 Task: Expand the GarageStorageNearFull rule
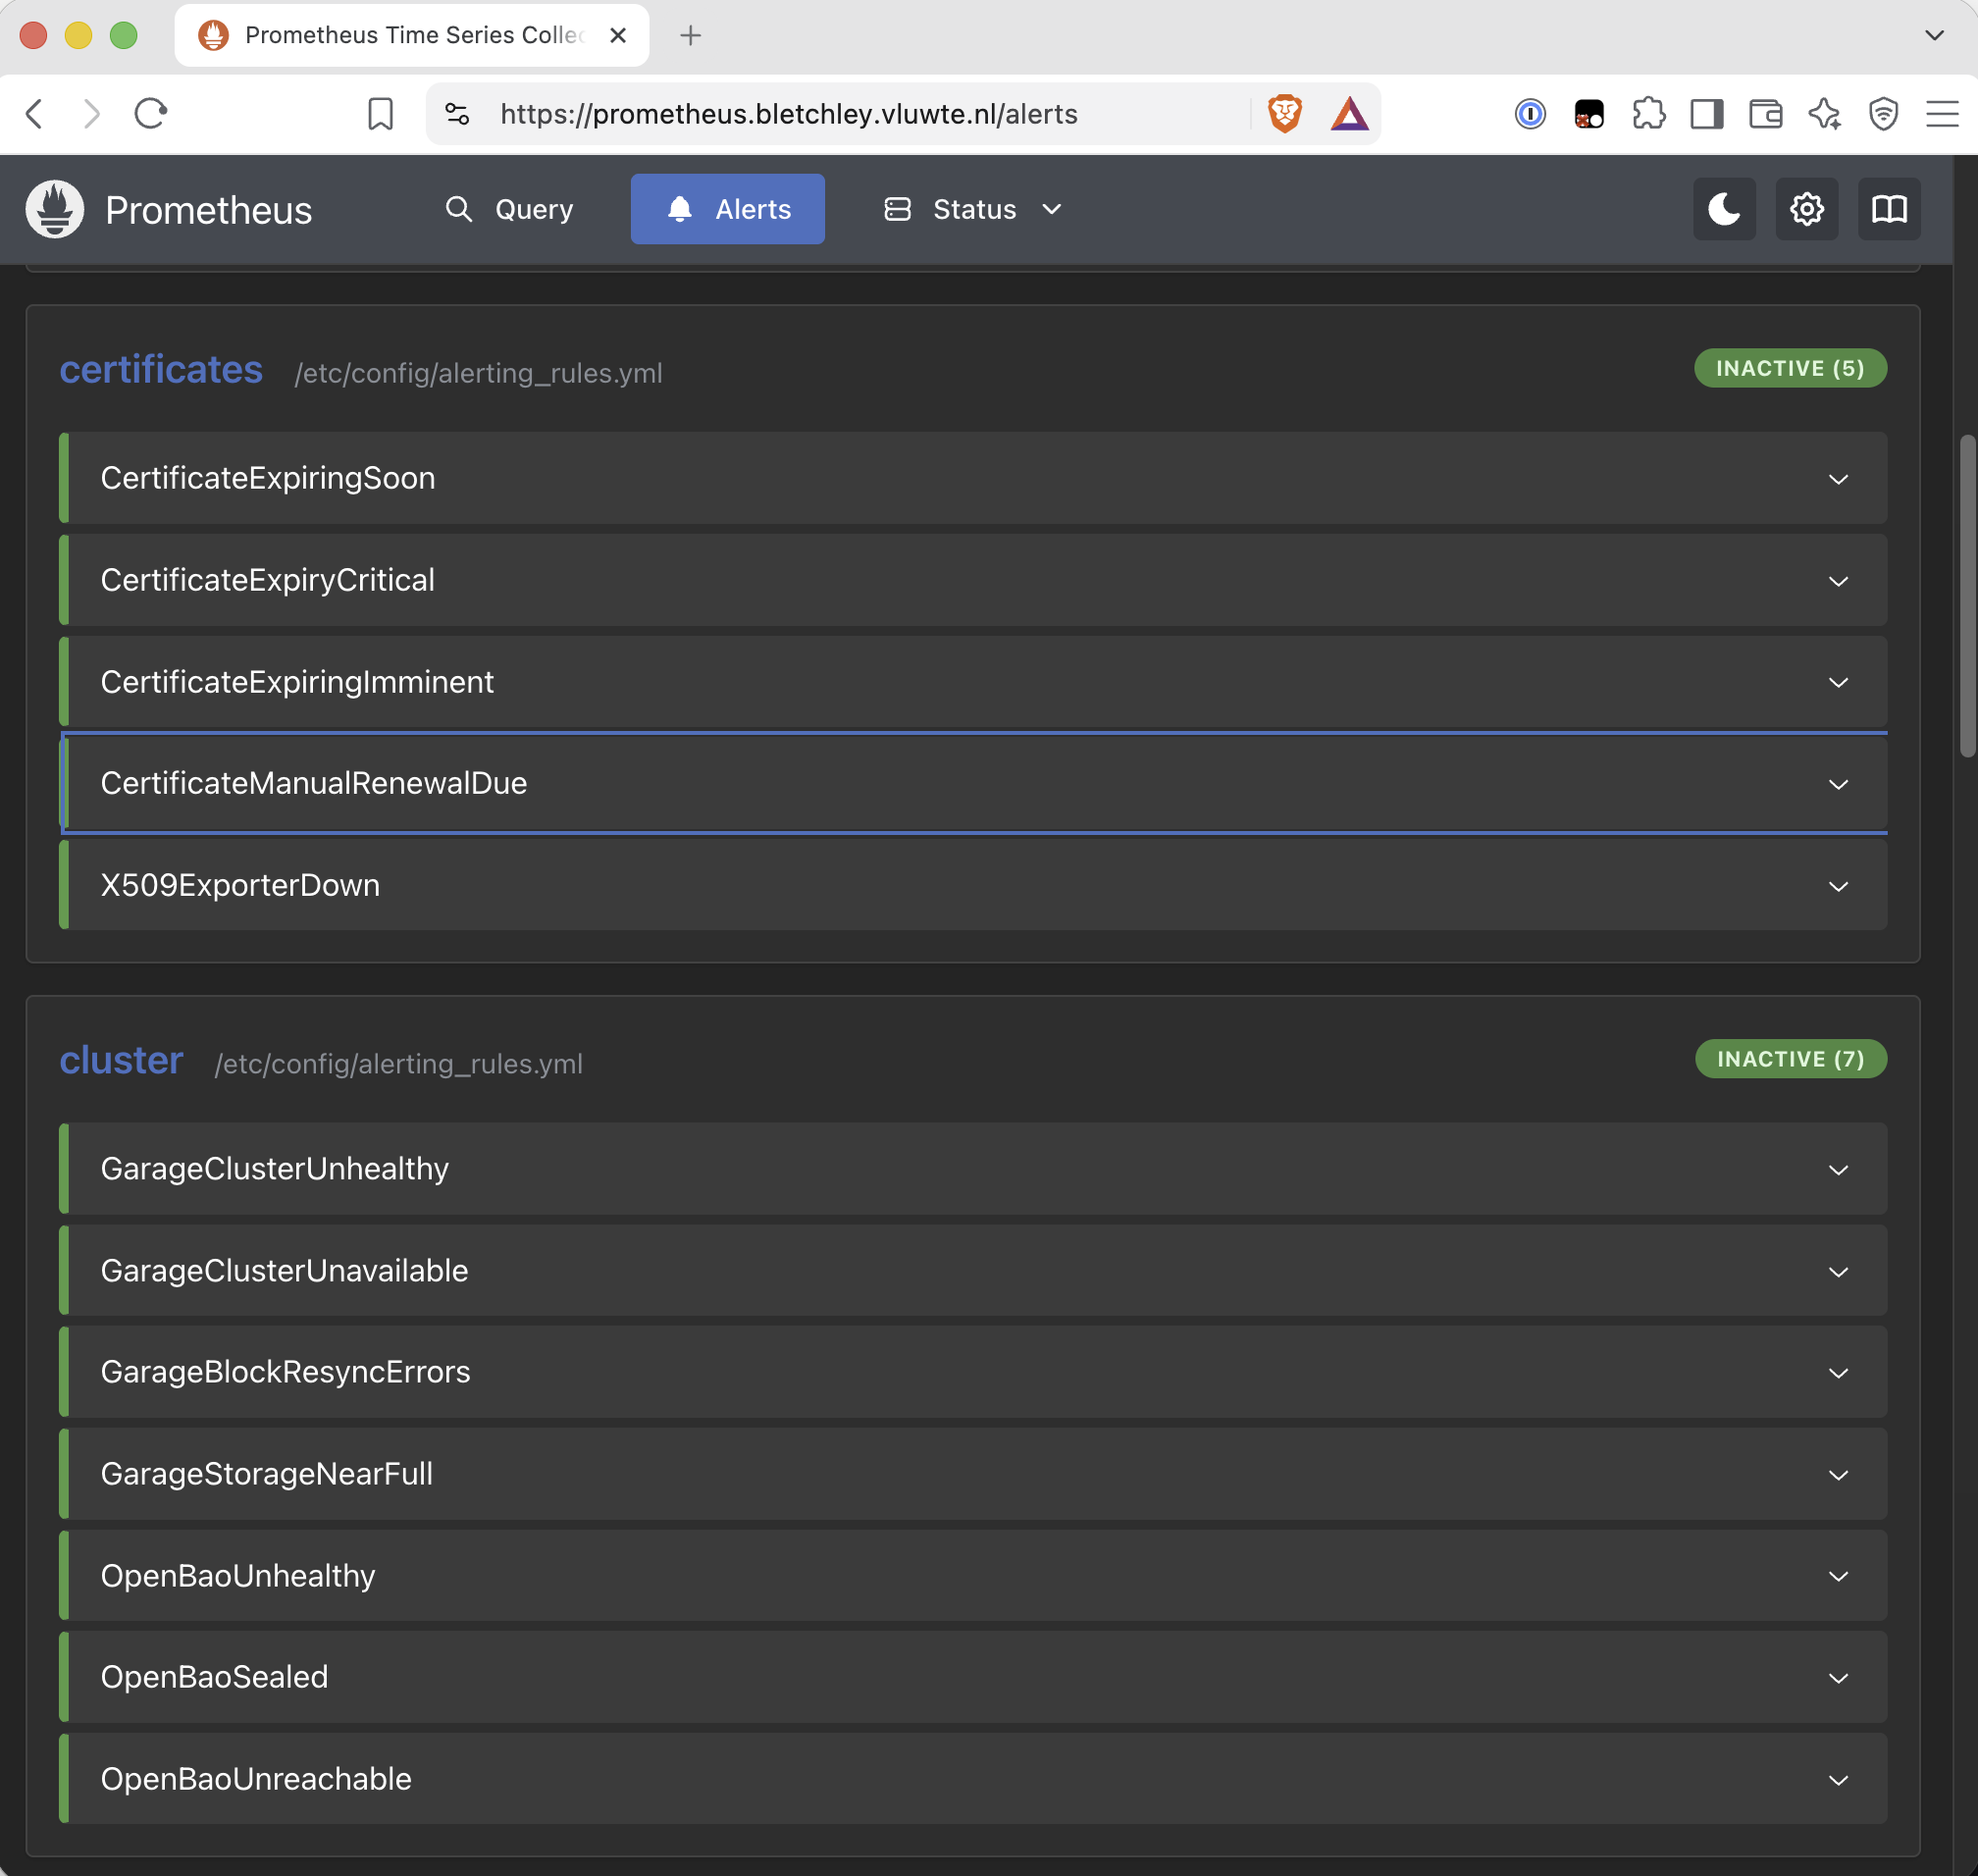coord(973,1474)
